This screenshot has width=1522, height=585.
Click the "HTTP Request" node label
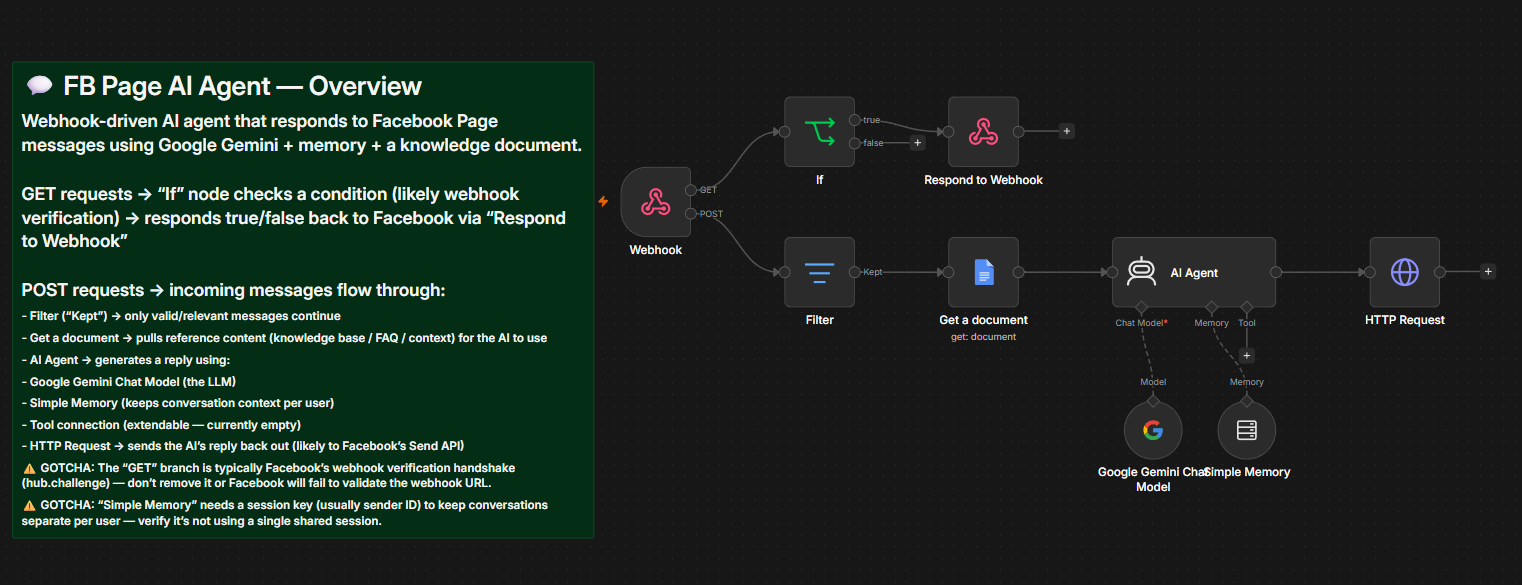tap(1405, 320)
